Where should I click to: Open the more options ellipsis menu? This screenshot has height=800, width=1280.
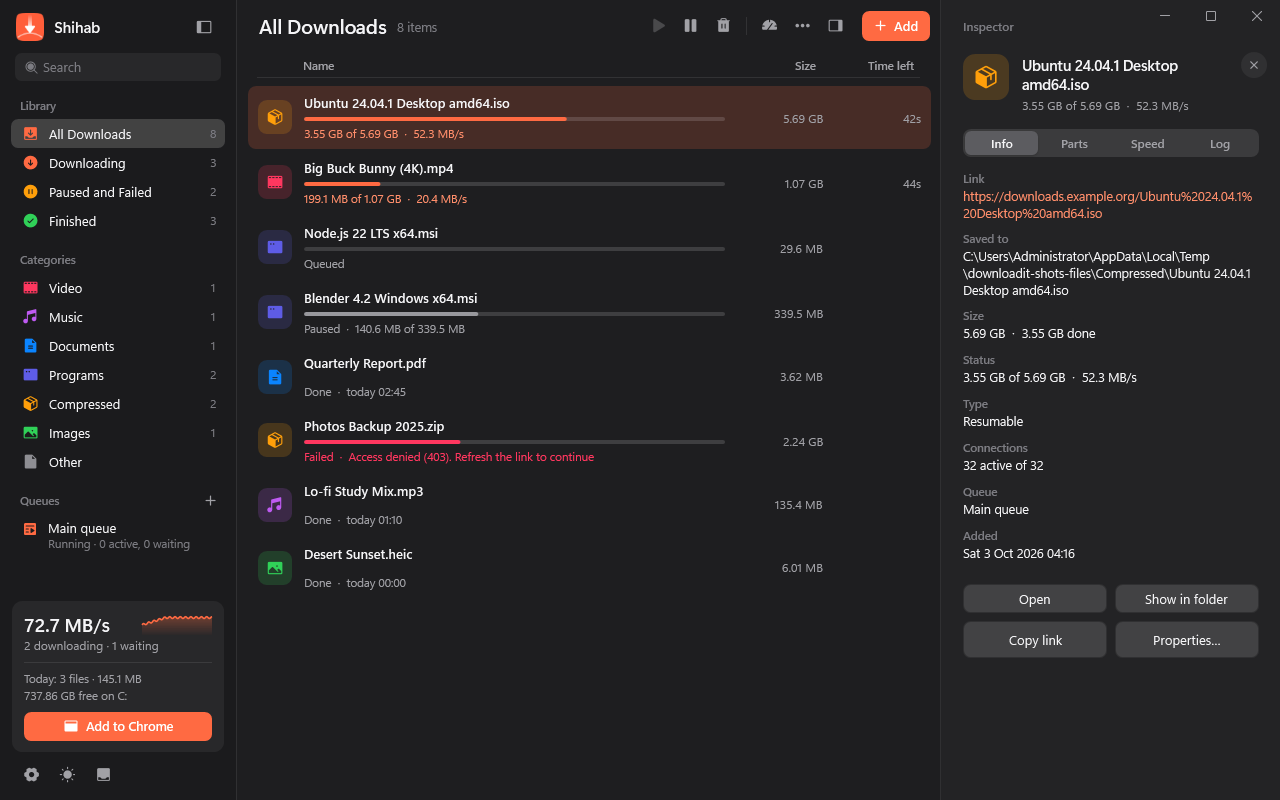click(x=802, y=26)
